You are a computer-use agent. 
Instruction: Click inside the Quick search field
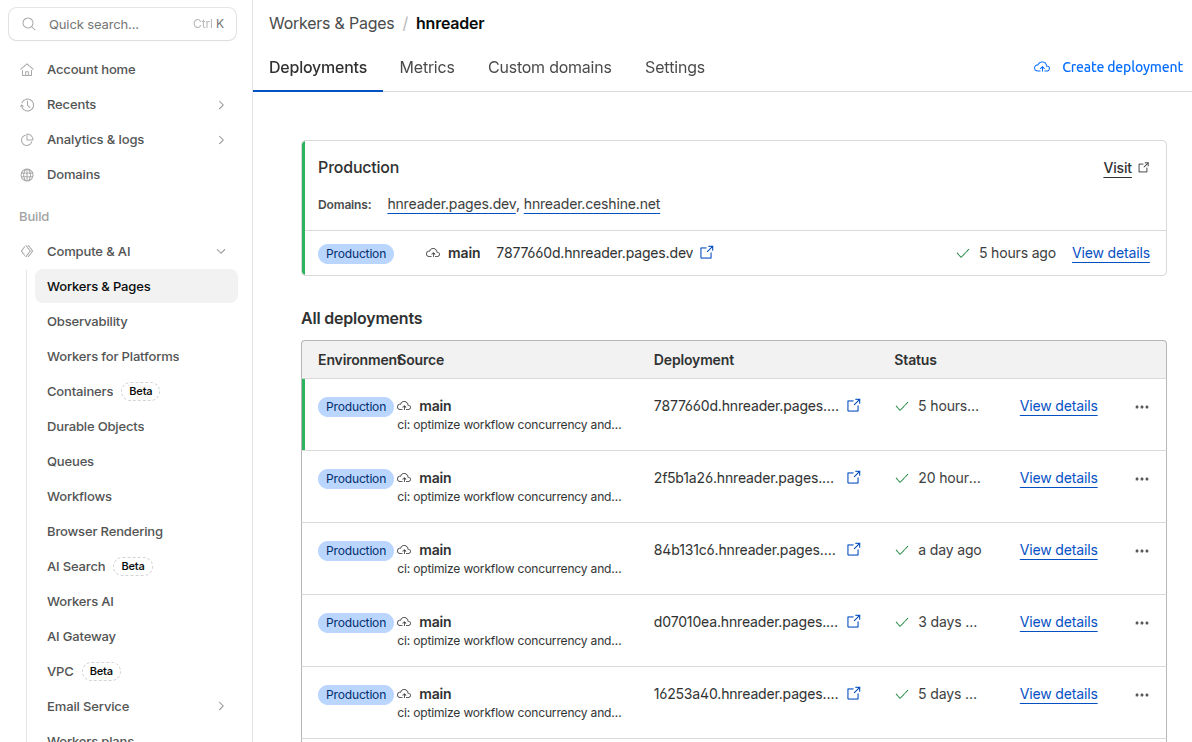(110, 23)
